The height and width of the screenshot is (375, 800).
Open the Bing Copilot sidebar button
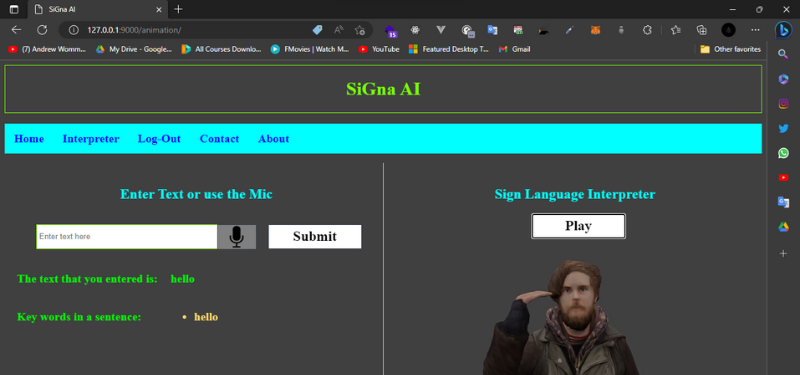pyautogui.click(x=783, y=30)
